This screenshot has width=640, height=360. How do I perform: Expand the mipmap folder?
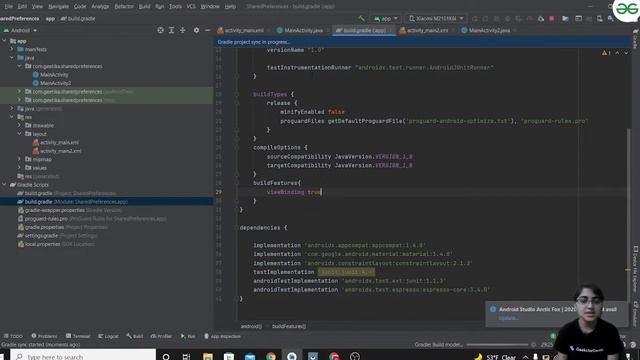(x=19, y=159)
